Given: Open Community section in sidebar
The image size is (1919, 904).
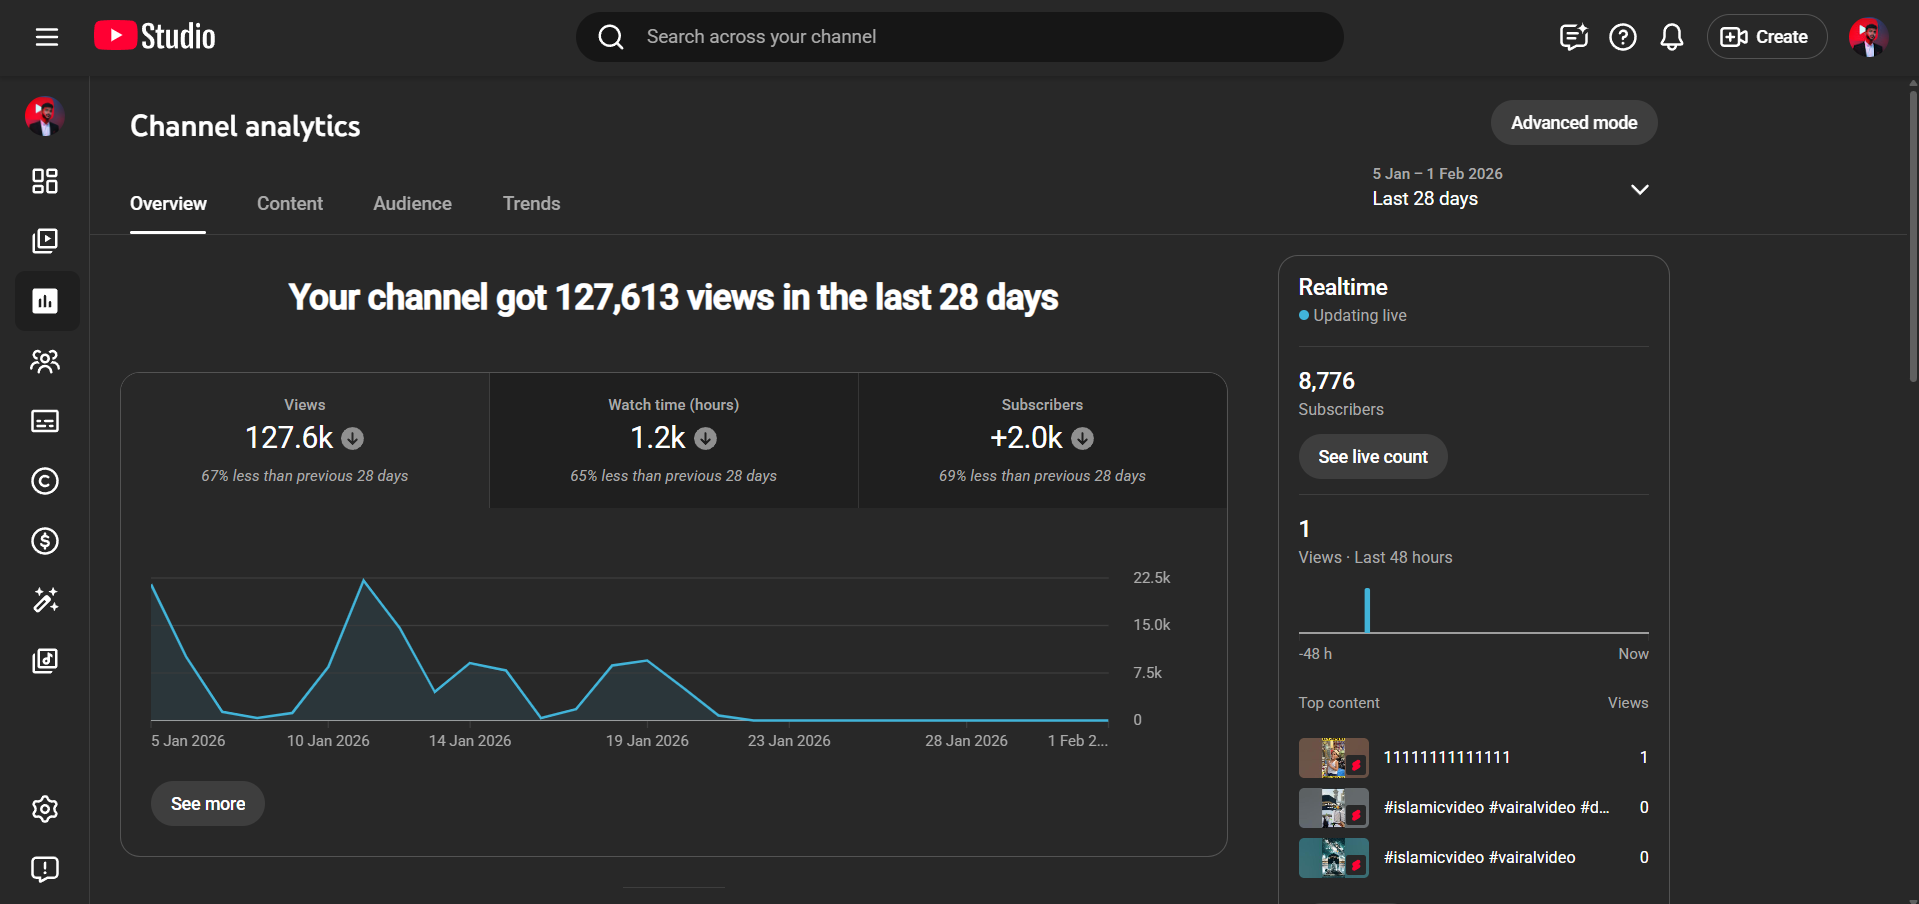Looking at the screenshot, I should click(x=45, y=361).
